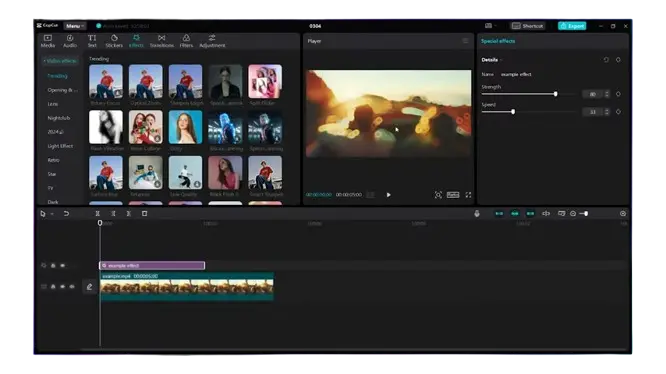Choose the Glitzy effect thumbnail with blue background

point(185,127)
